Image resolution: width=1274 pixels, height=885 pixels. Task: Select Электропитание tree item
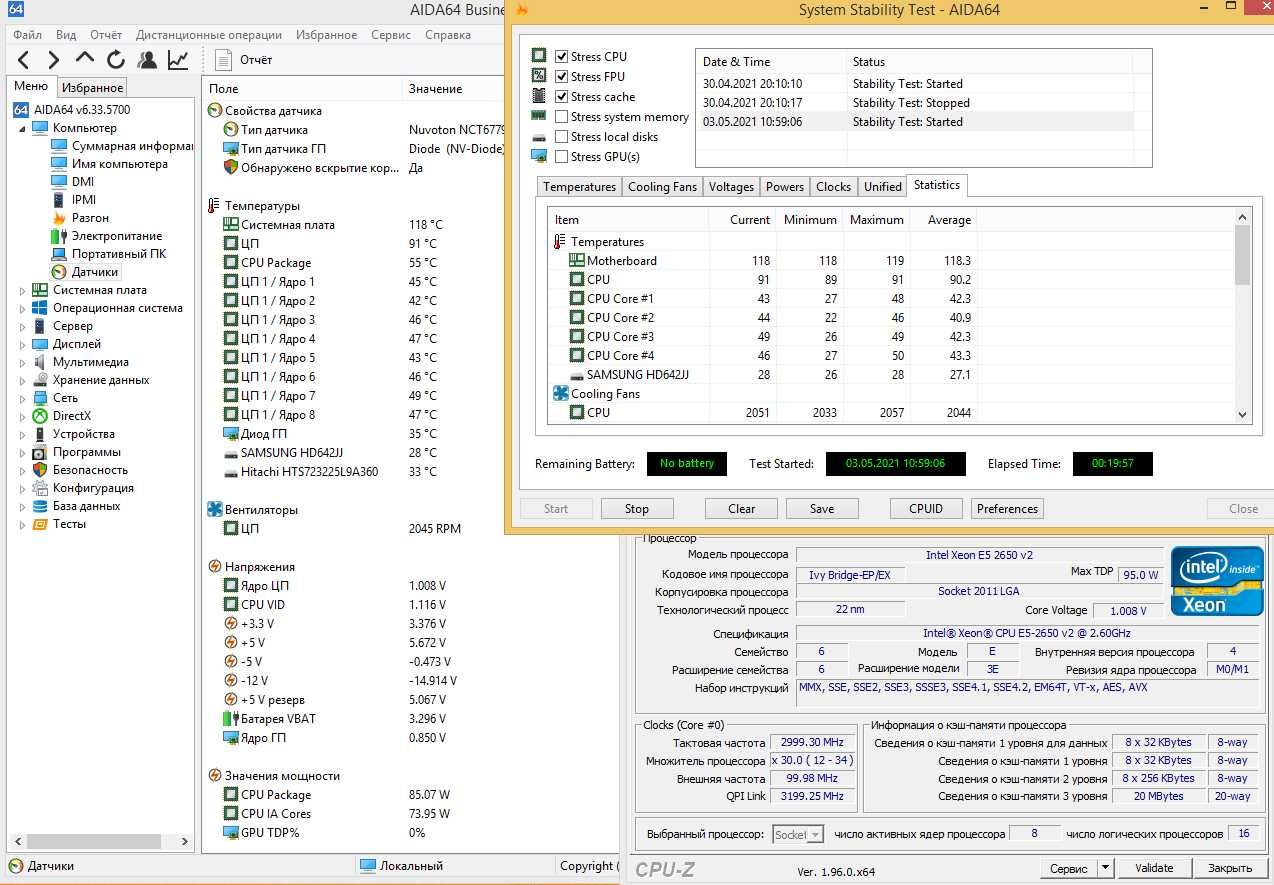point(117,236)
